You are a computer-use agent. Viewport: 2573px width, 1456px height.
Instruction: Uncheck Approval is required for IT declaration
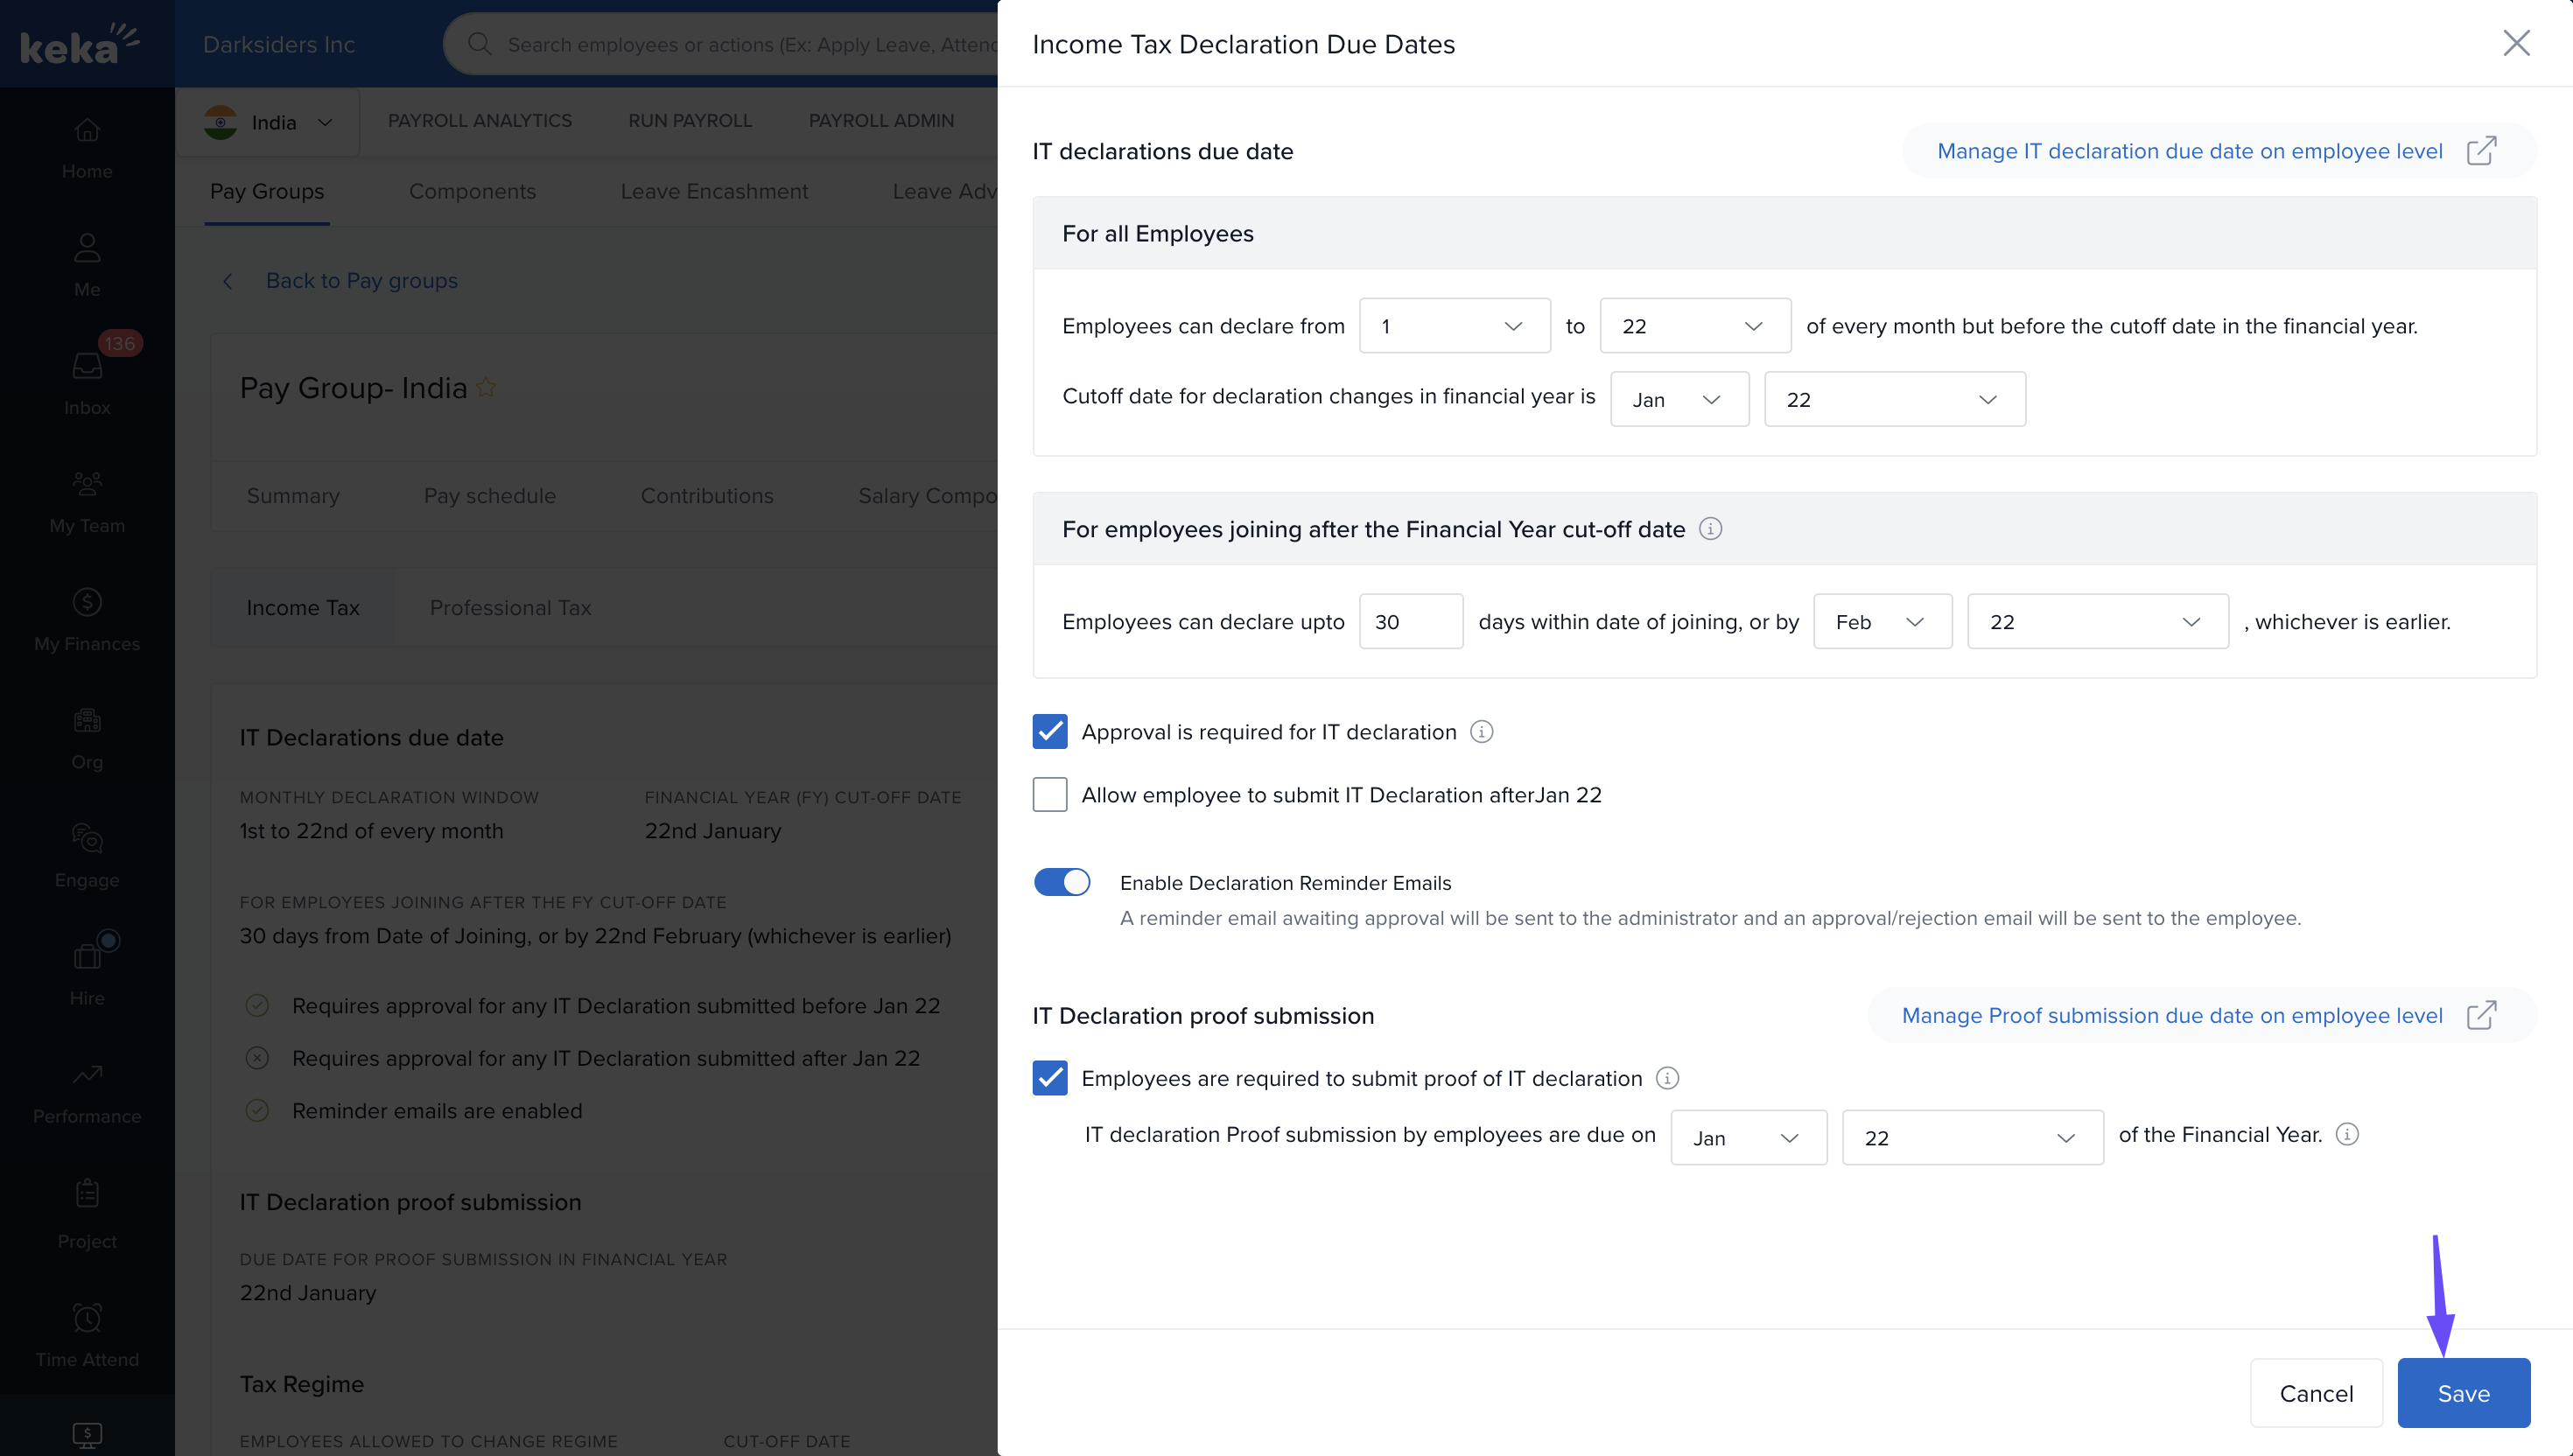(1049, 732)
